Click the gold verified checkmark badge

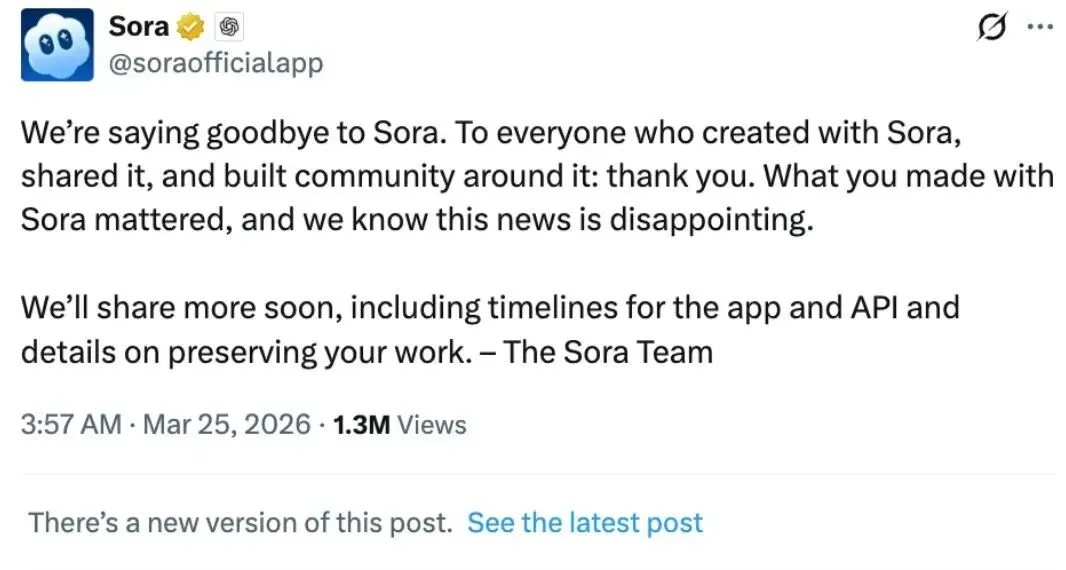tap(189, 27)
